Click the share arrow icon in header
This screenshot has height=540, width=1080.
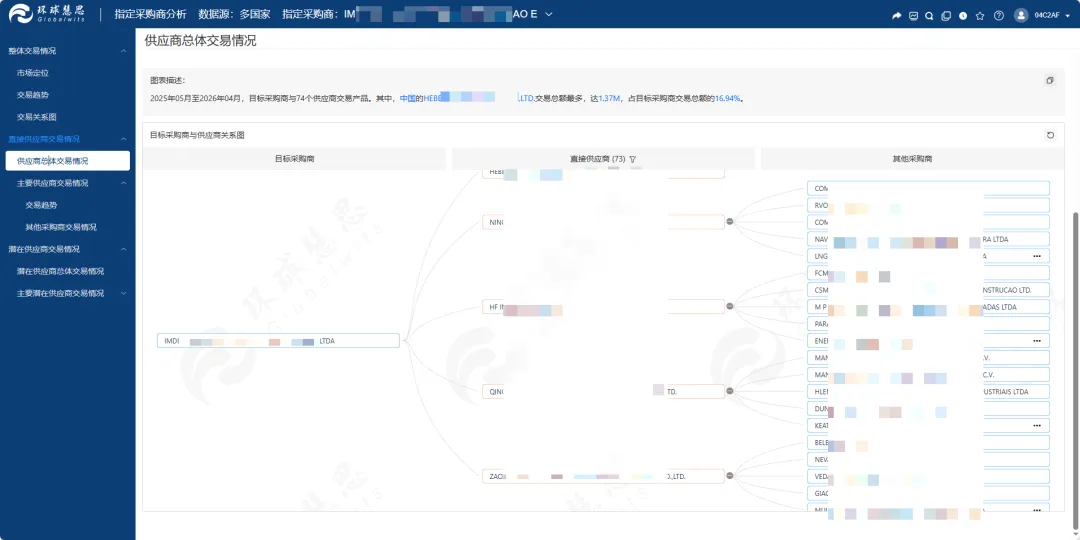pyautogui.click(x=896, y=15)
